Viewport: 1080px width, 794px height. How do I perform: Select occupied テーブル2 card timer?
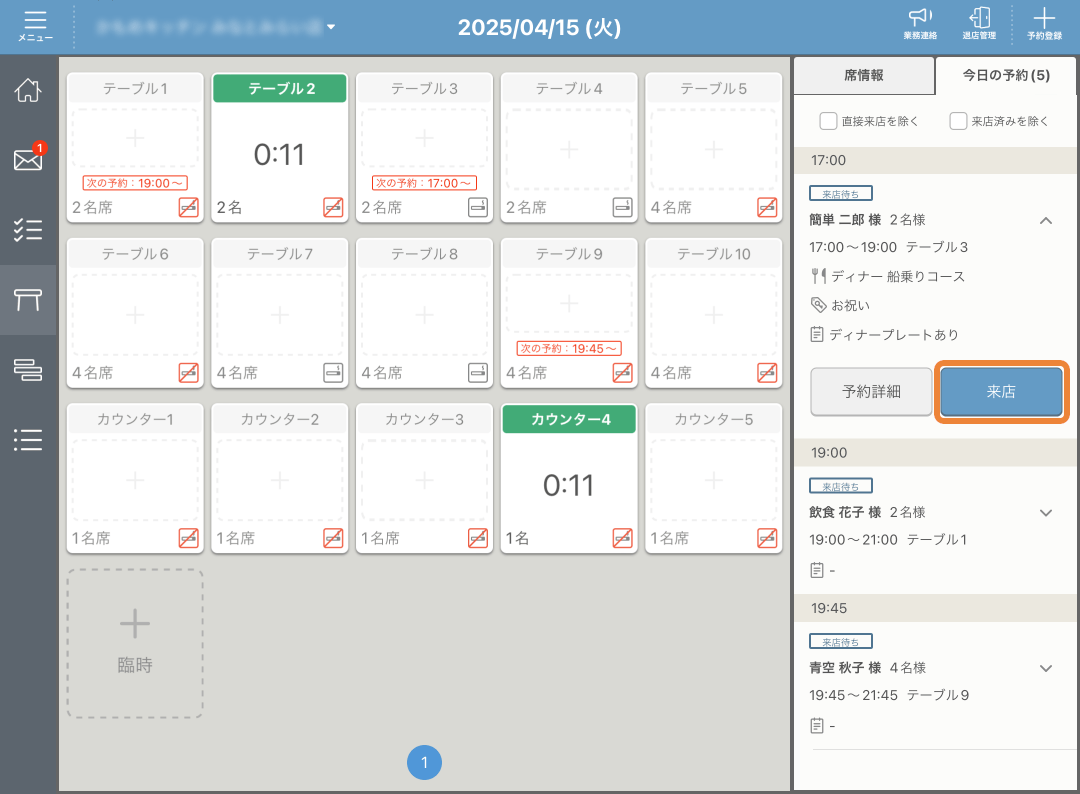tap(279, 154)
